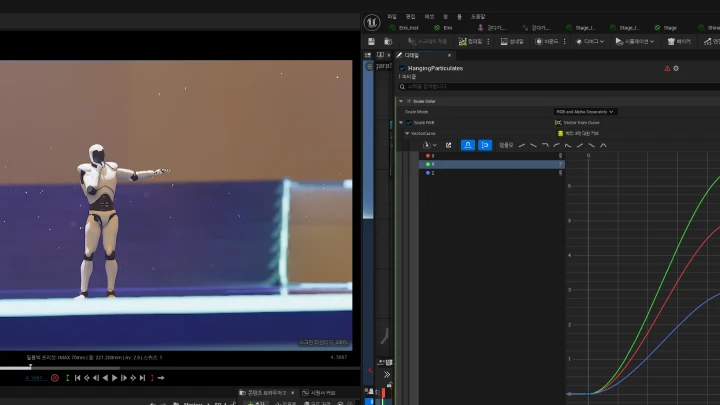Click the record button in sequencer

[x=55, y=378]
